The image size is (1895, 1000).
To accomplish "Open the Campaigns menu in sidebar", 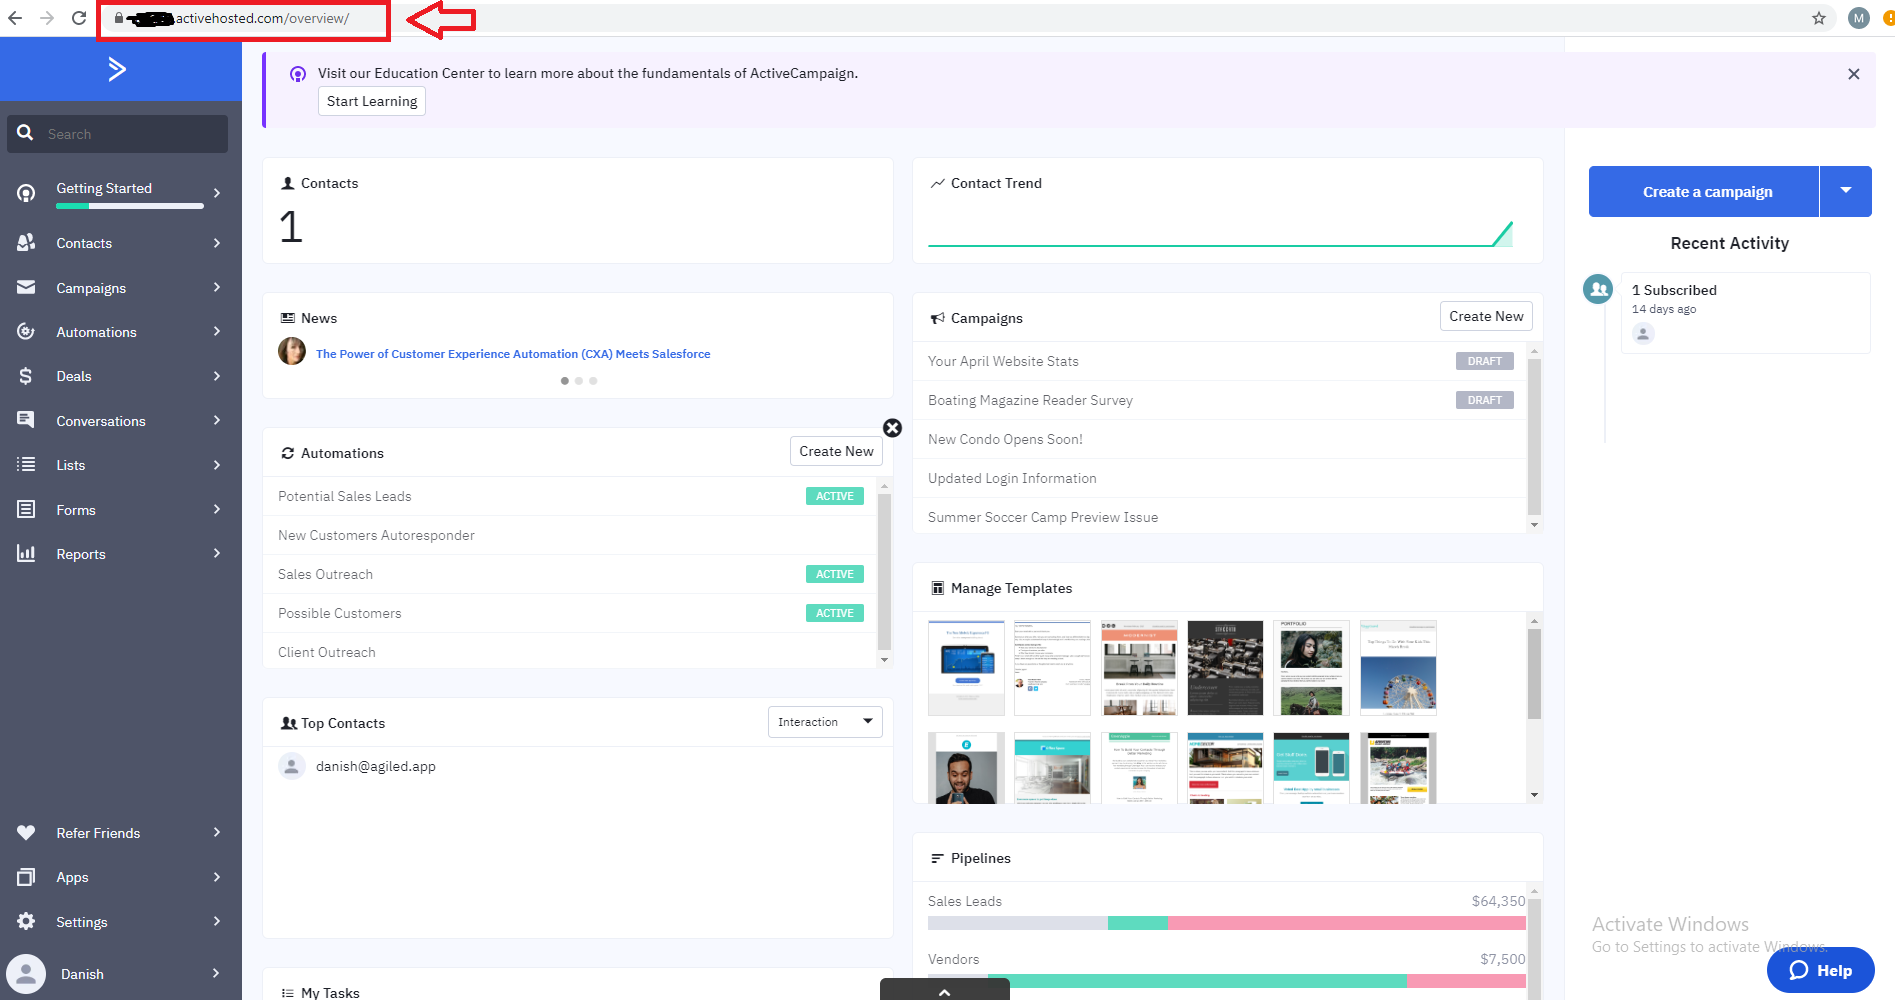I will pos(91,288).
